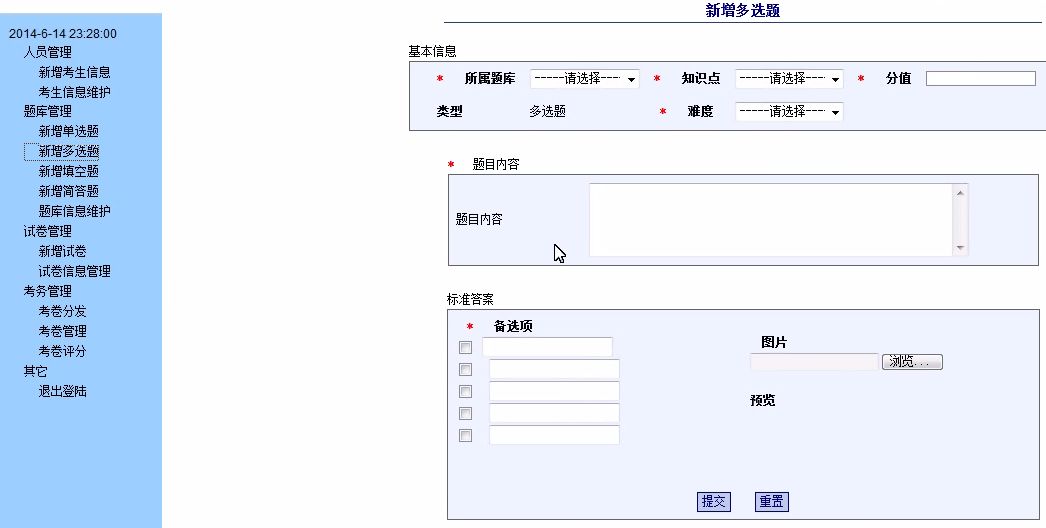Image resolution: width=1046 pixels, height=528 pixels.
Task: Click the second answer option text field
Action: (x=554, y=370)
